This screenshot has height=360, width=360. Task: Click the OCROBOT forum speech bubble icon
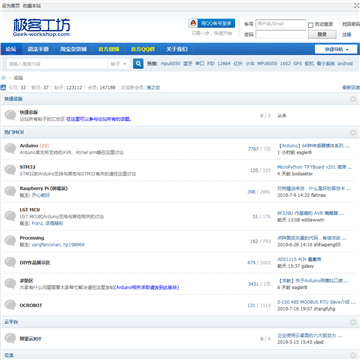pos(10,305)
